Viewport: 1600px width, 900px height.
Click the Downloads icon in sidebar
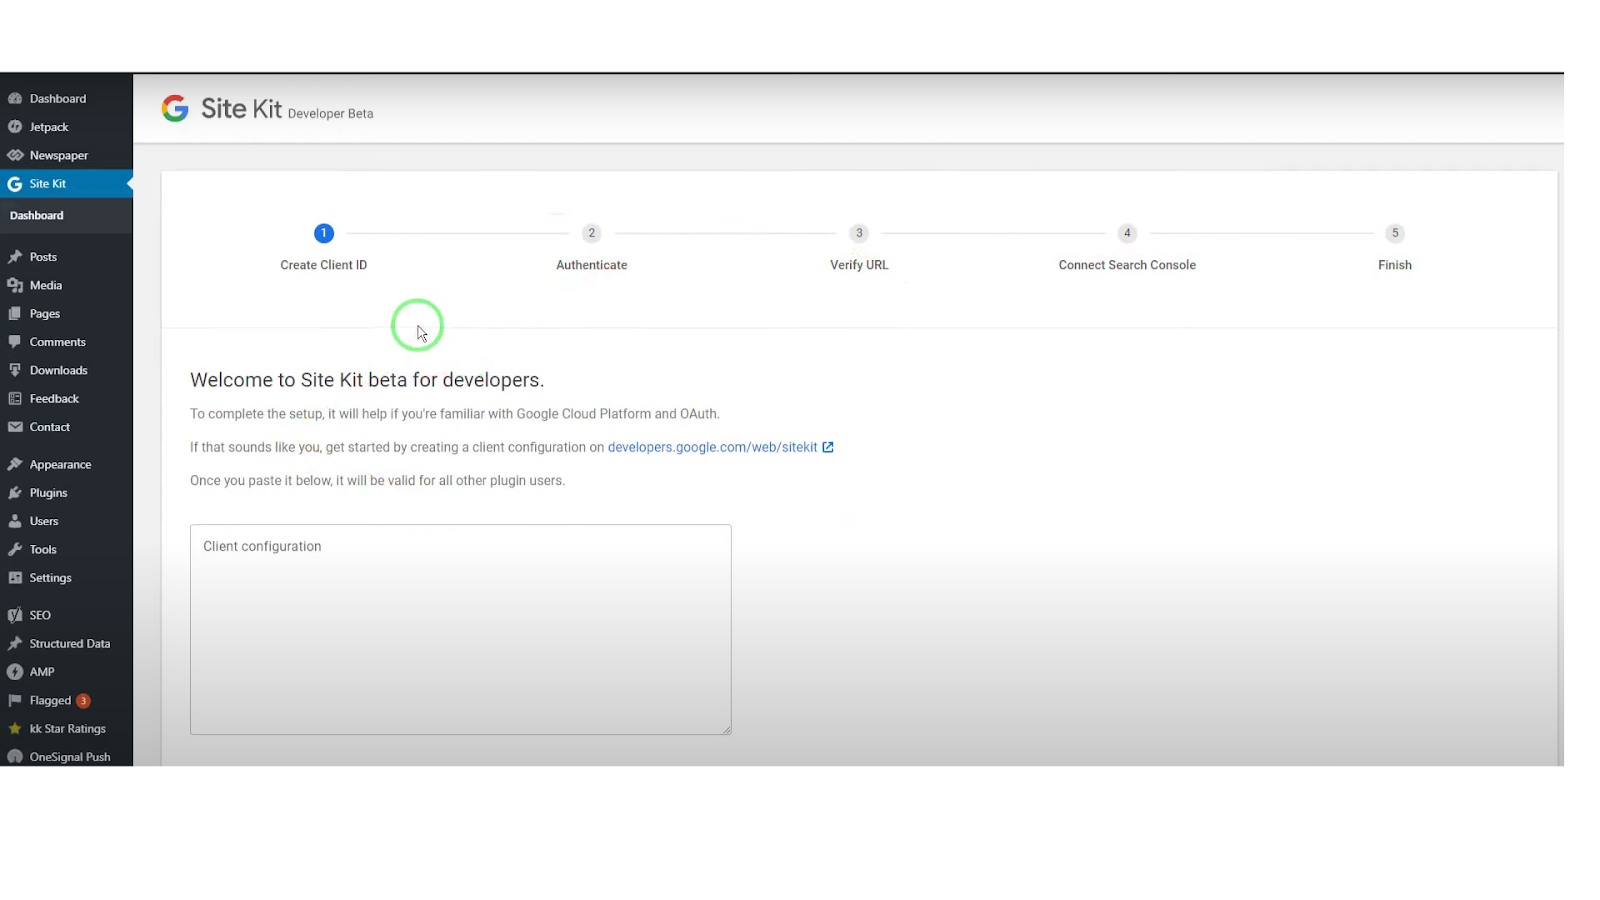pos(15,370)
